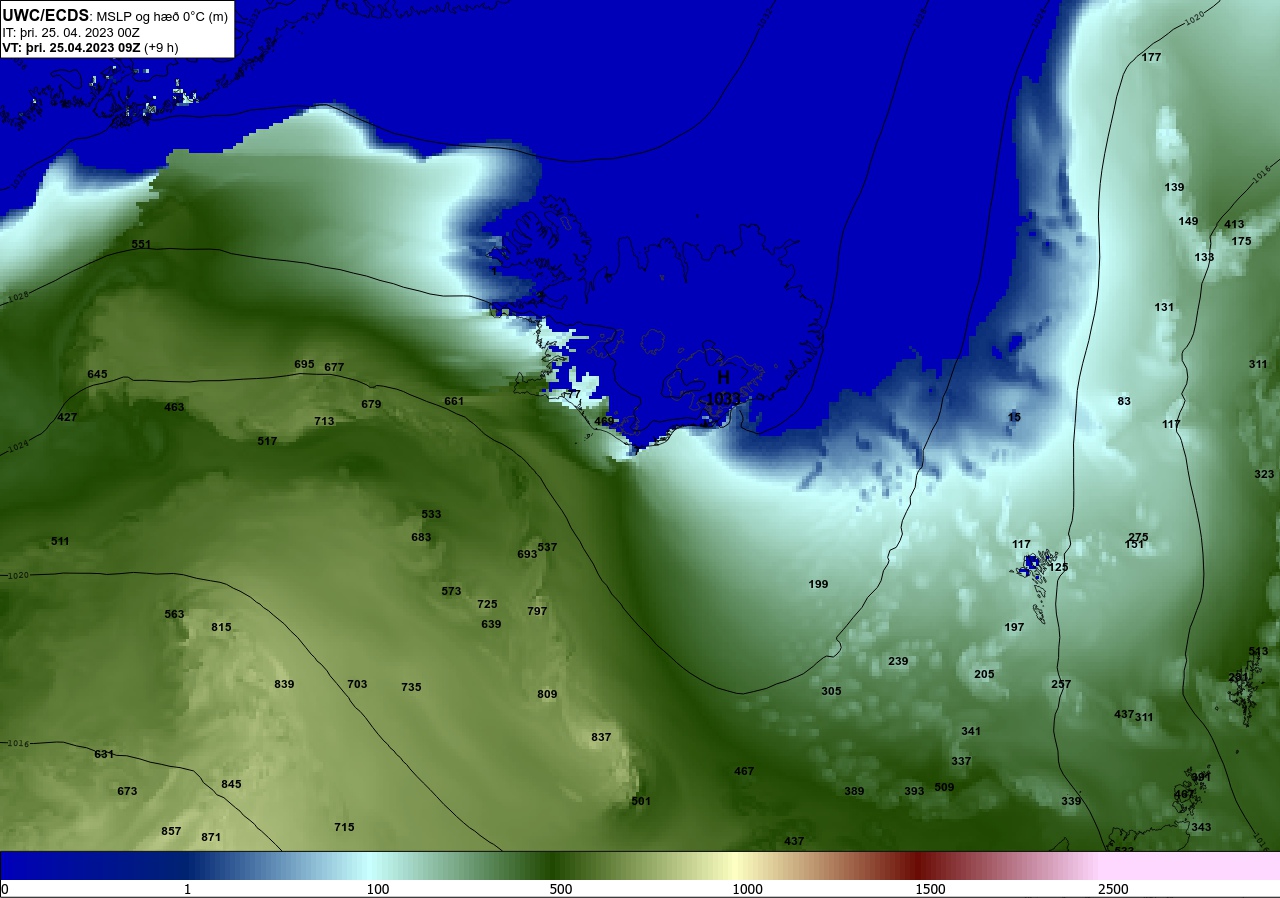Click the freezing level value 845
This screenshot has width=1280, height=898.
coord(231,784)
